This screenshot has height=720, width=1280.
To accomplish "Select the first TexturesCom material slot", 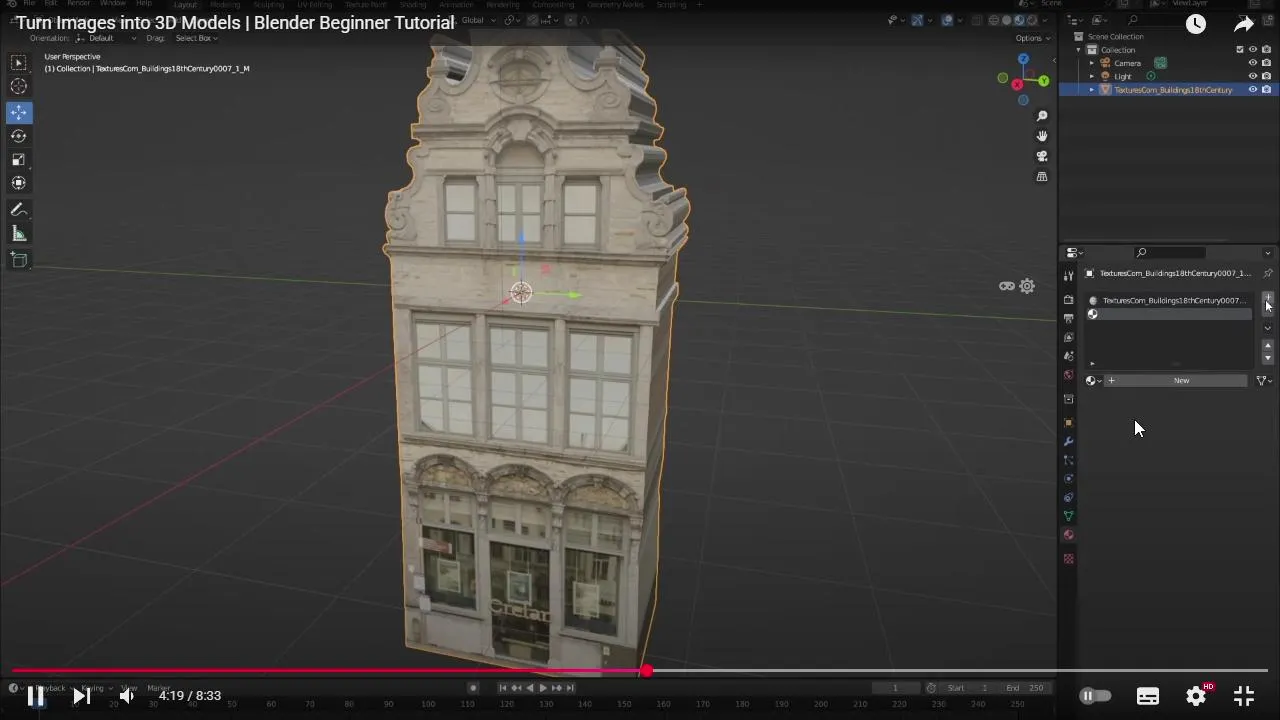I will pyautogui.click(x=1169, y=300).
